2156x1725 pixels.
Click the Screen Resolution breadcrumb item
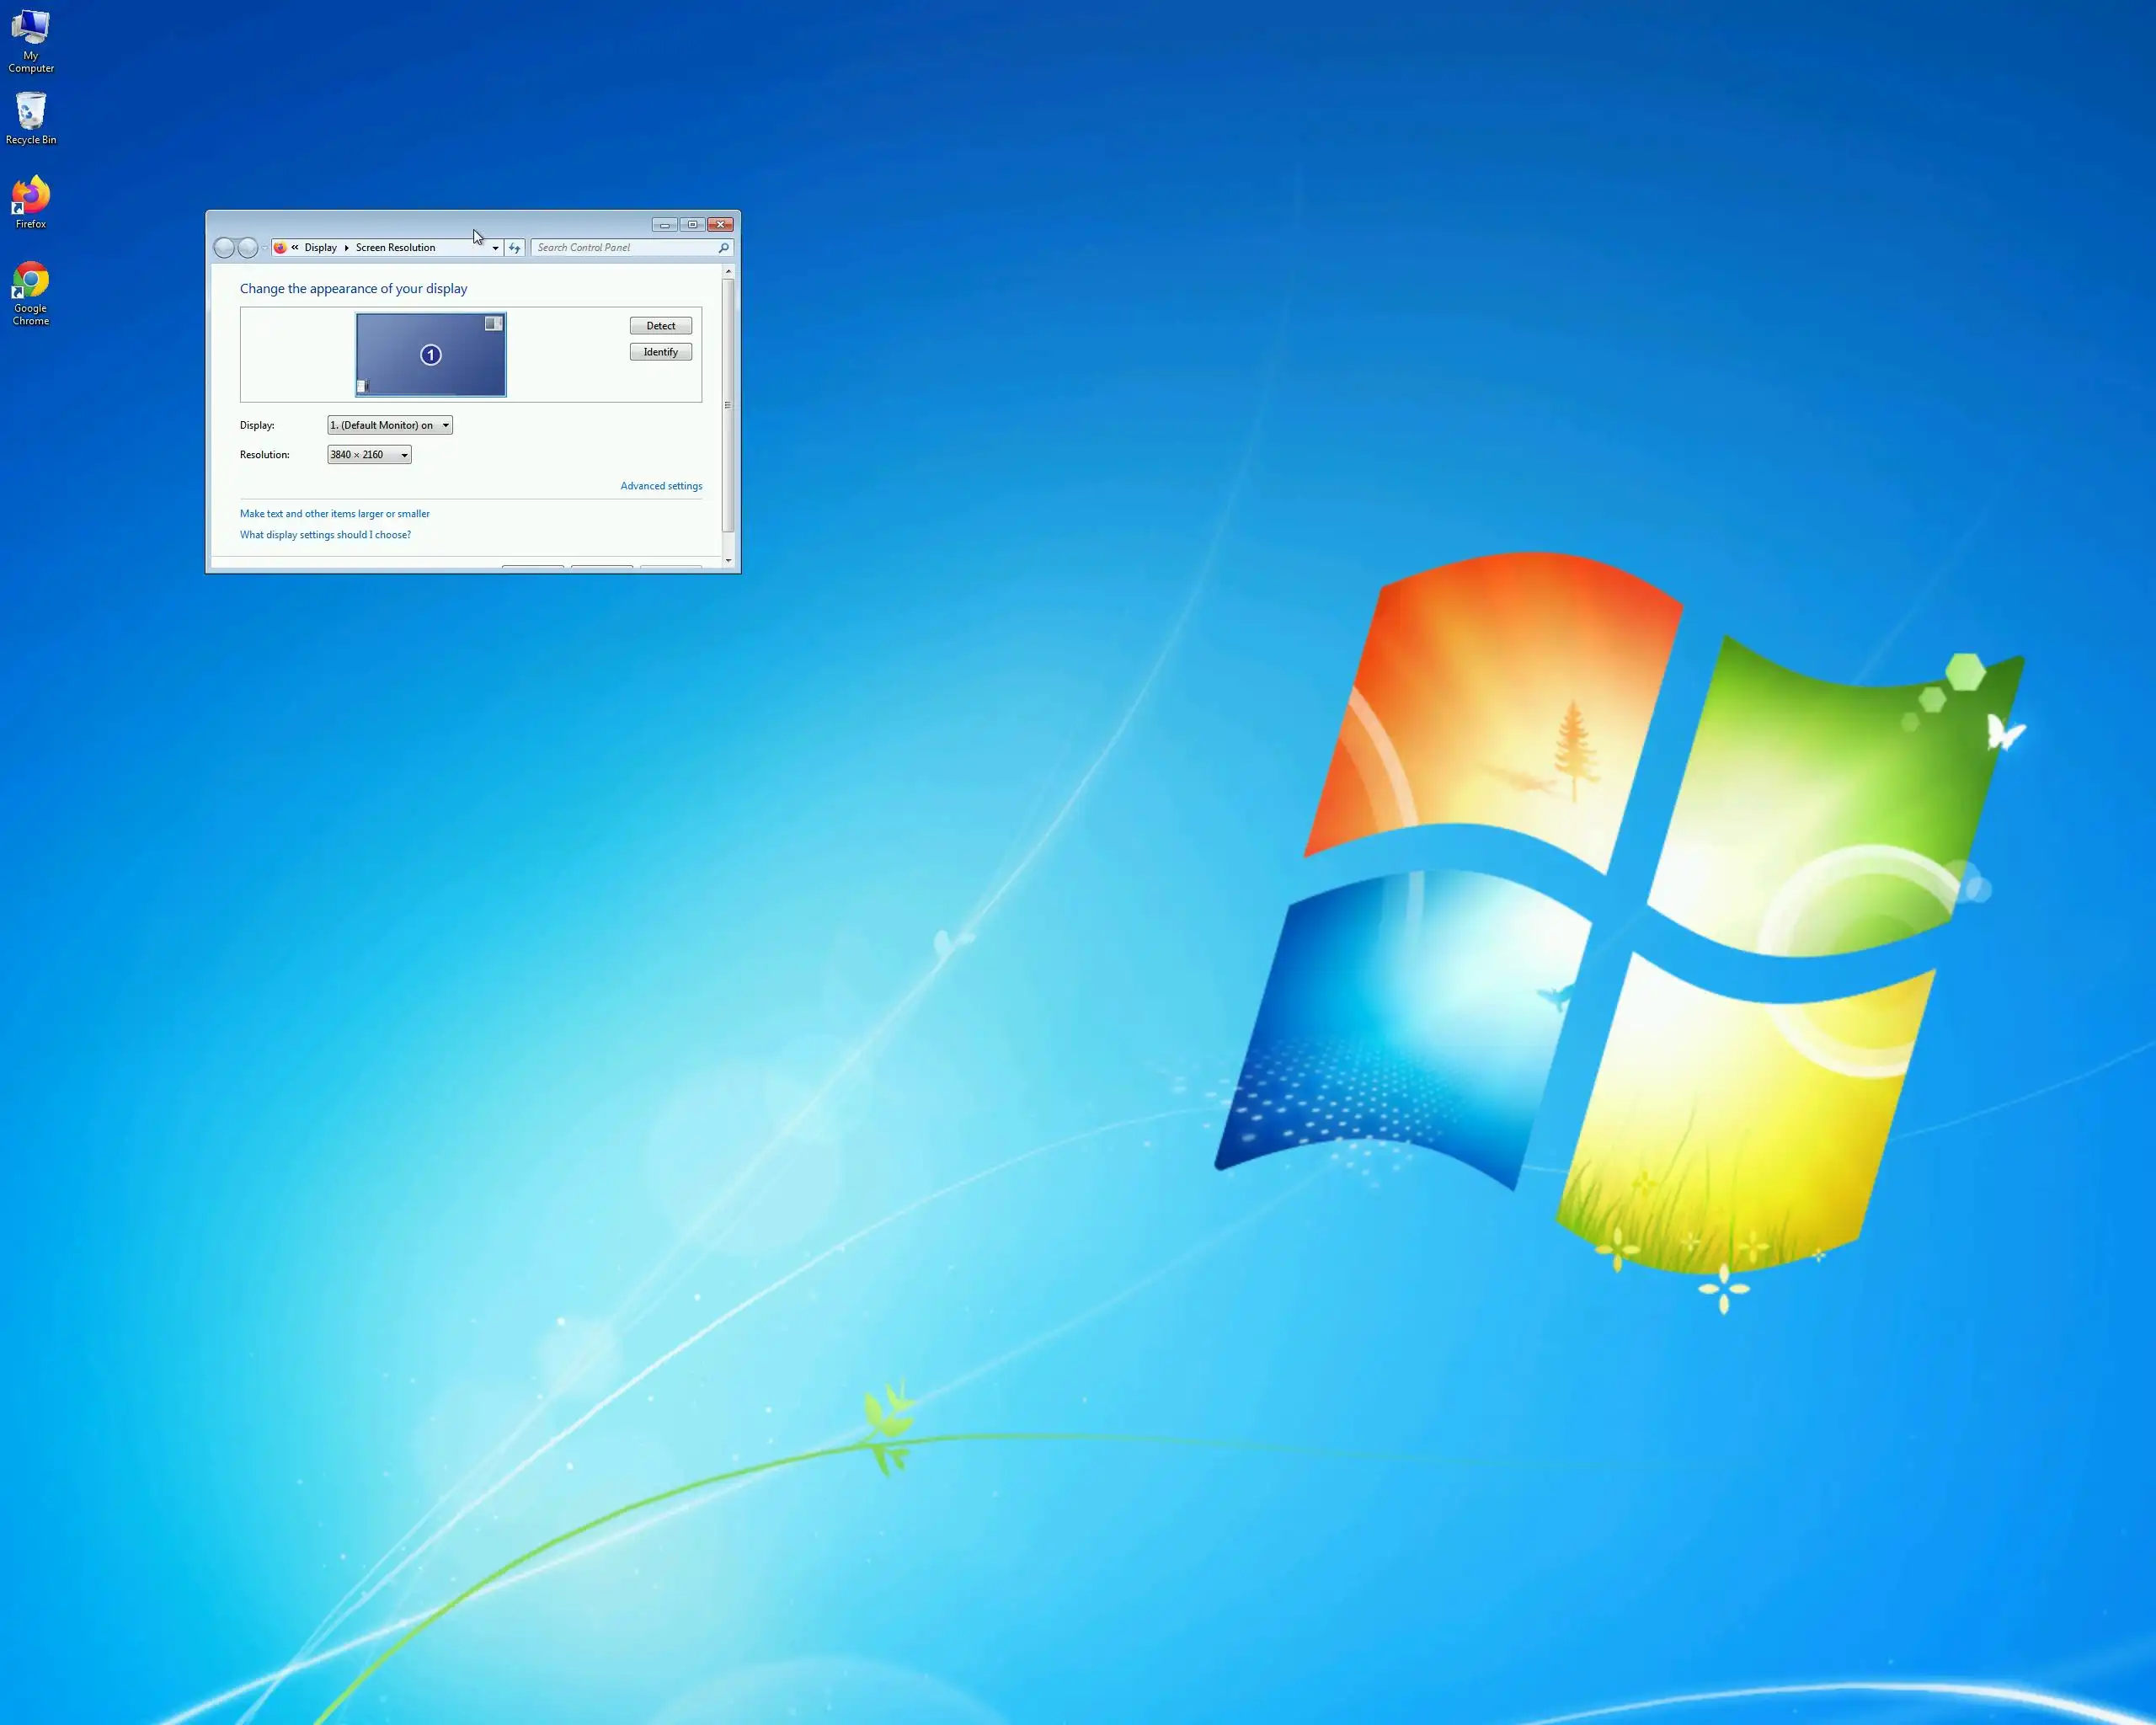point(395,248)
